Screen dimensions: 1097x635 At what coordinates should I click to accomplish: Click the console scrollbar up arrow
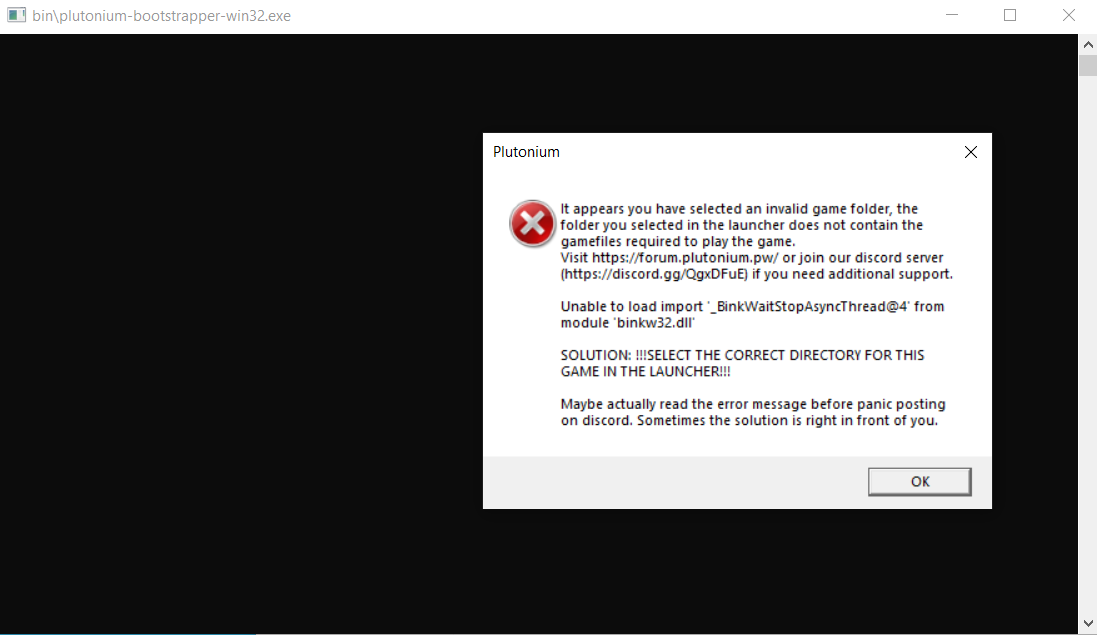click(1088, 45)
